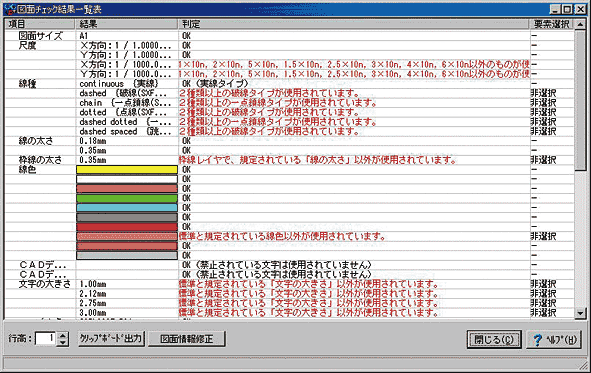The width and height of the screenshot is (591, 373).
Task: Click the 要素選択 column header
Action: tap(552, 24)
